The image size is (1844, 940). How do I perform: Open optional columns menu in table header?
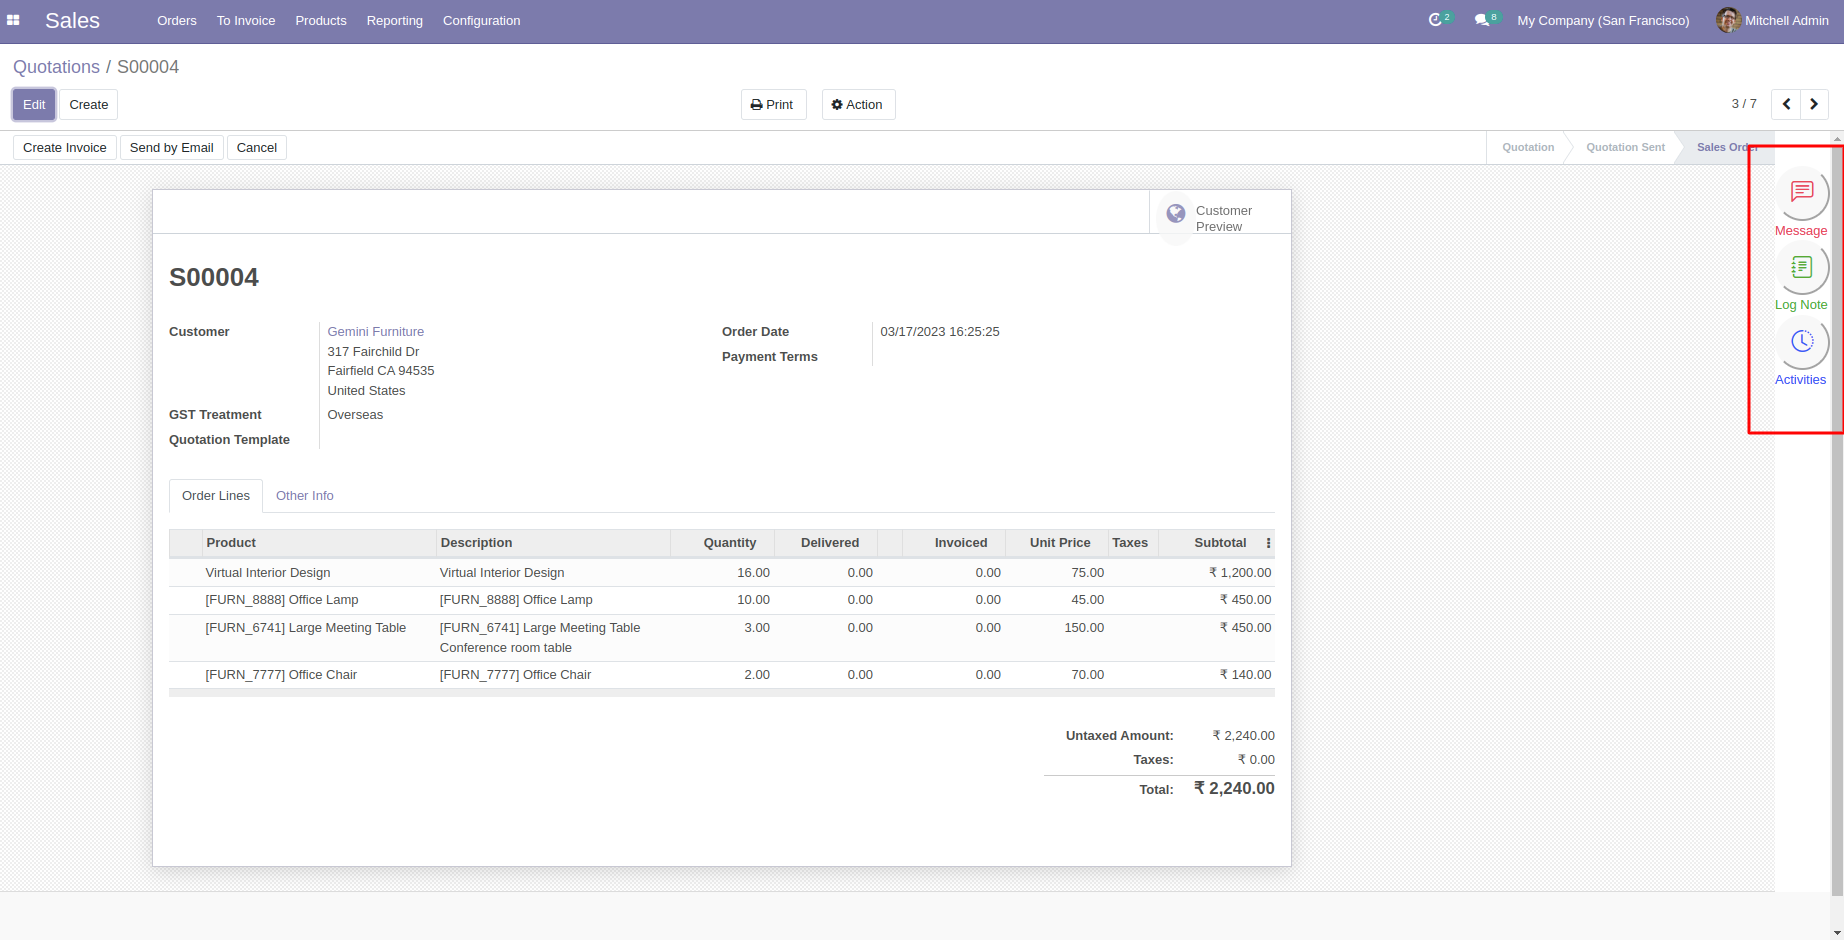(1268, 543)
